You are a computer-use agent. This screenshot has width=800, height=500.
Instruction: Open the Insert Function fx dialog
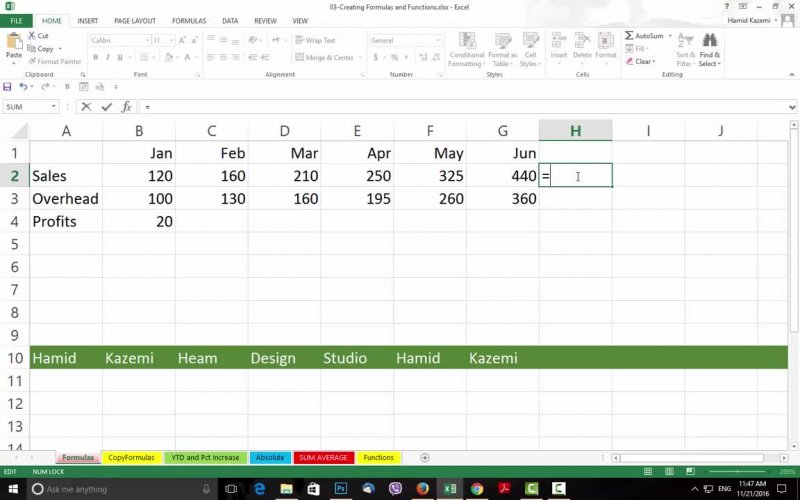[x=126, y=107]
